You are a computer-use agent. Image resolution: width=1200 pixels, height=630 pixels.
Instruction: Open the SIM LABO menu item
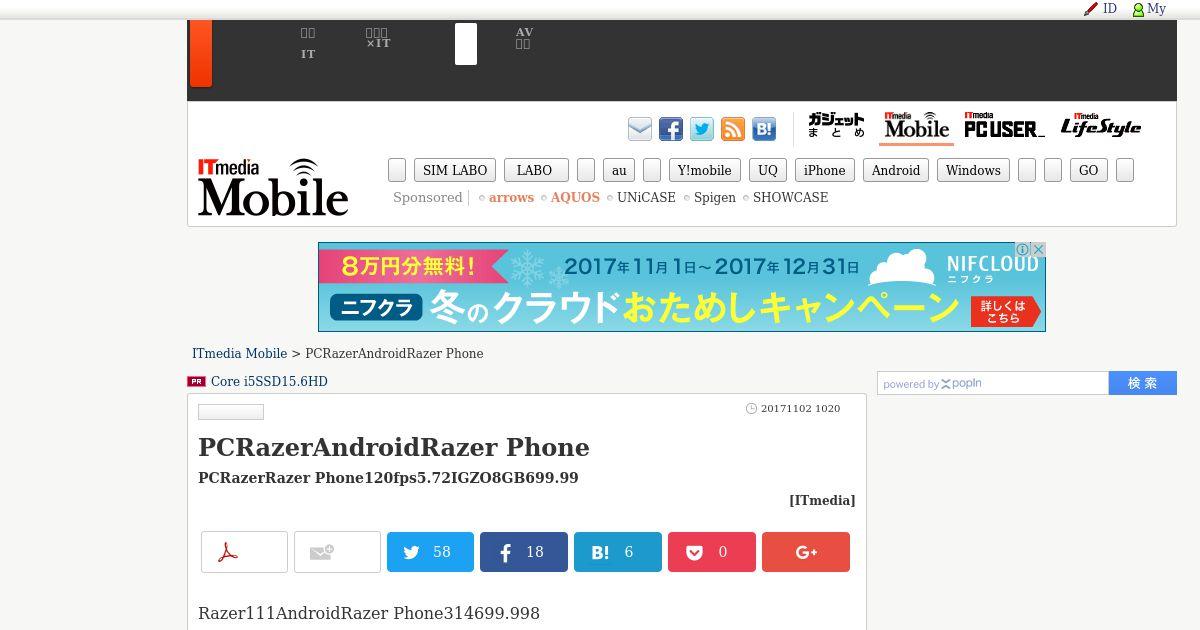click(x=455, y=170)
